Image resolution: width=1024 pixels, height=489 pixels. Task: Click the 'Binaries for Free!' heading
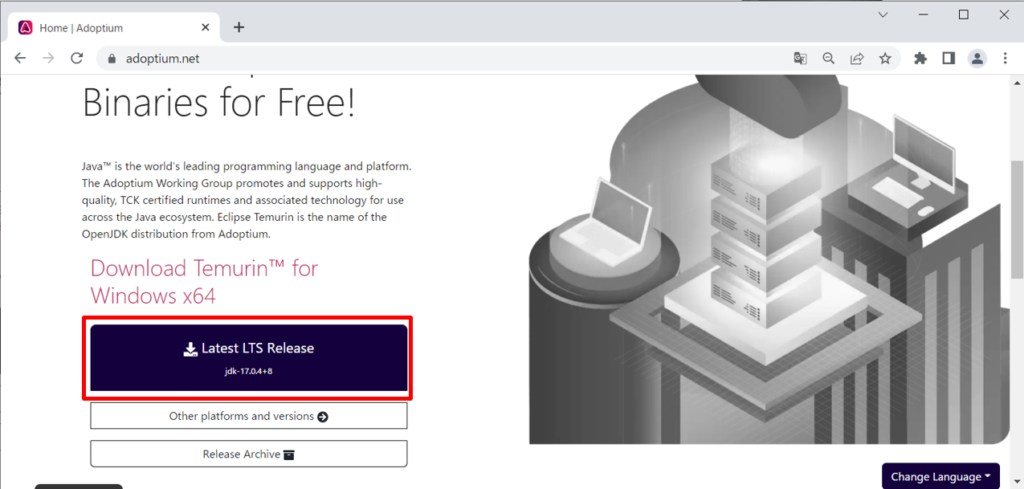[x=219, y=103]
